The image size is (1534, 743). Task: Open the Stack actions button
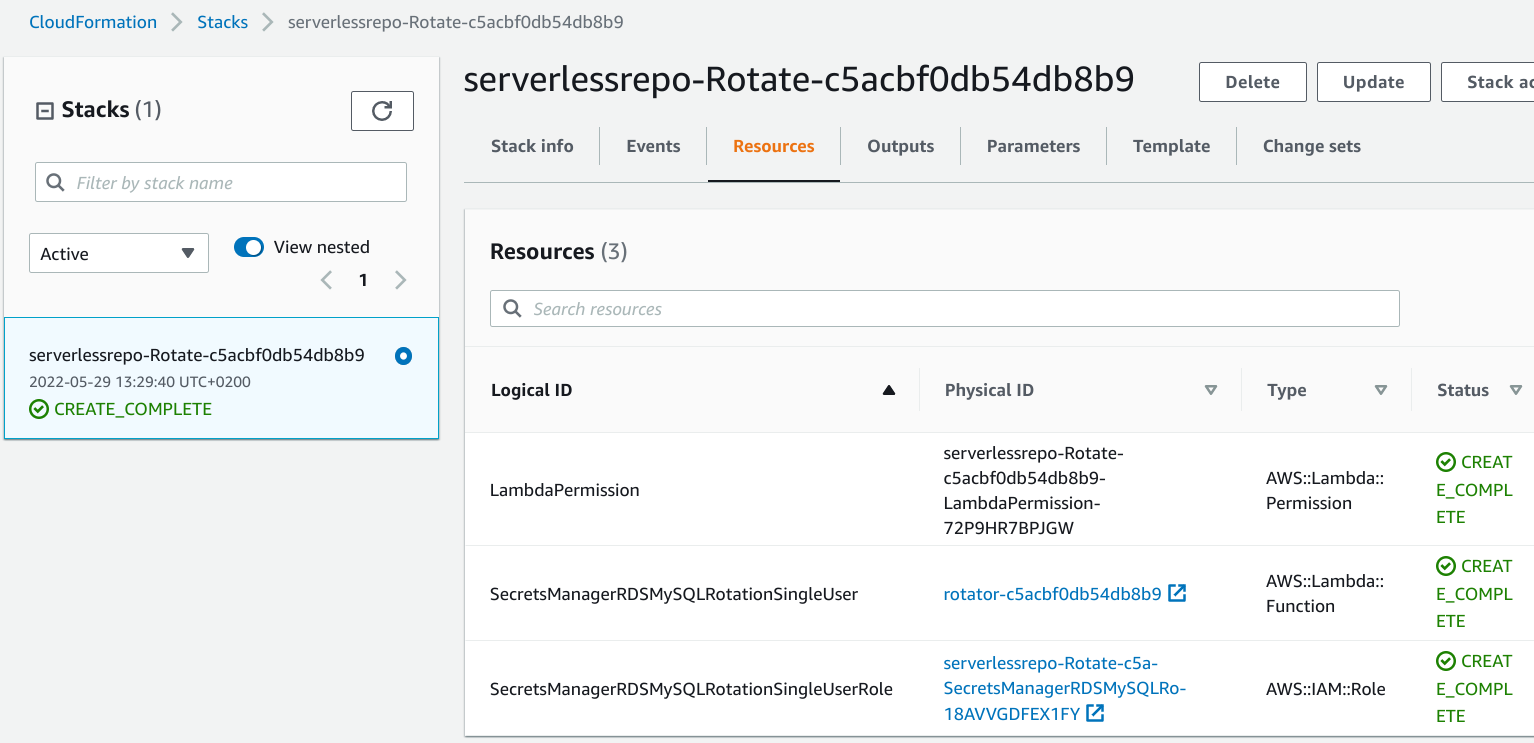pyautogui.click(x=1488, y=82)
